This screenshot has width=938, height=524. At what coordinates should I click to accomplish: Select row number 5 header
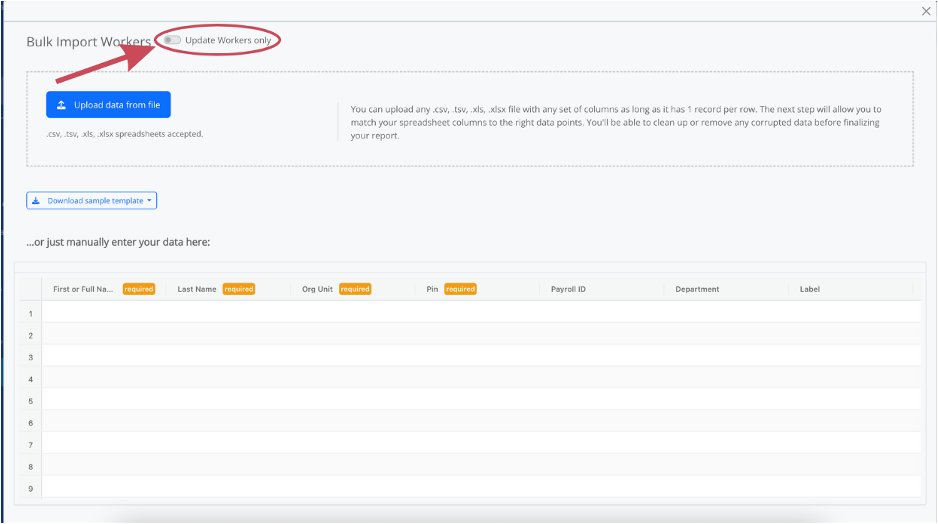(31, 401)
